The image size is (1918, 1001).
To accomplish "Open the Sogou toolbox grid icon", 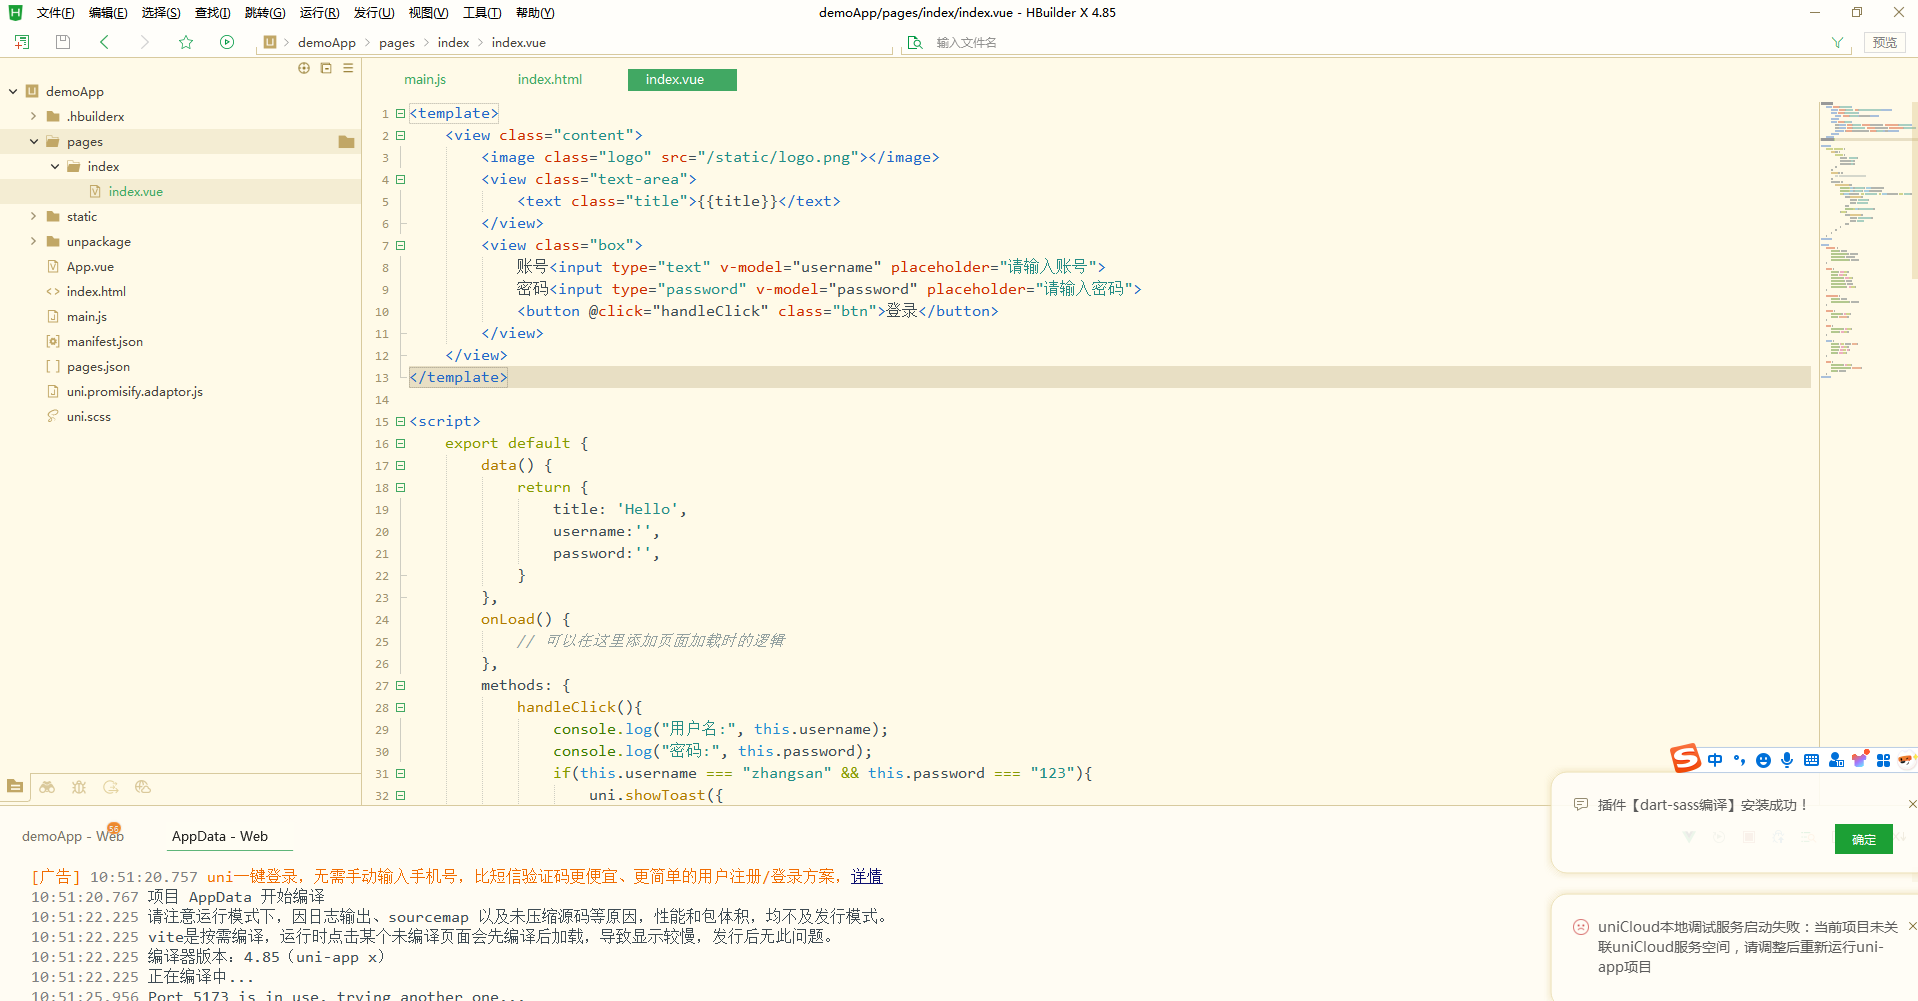I will click(1883, 760).
